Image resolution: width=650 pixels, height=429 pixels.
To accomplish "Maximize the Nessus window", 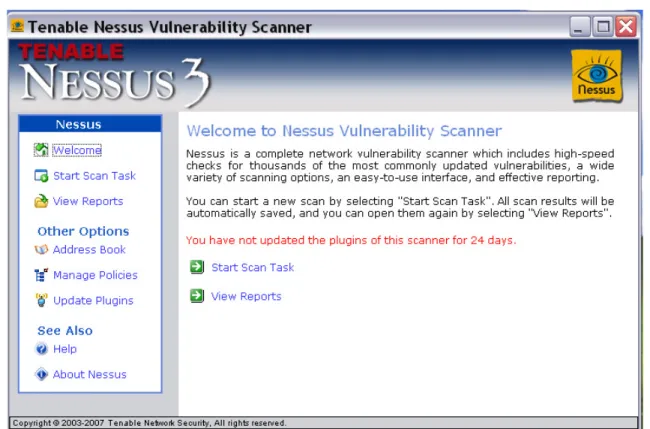I will point(603,27).
